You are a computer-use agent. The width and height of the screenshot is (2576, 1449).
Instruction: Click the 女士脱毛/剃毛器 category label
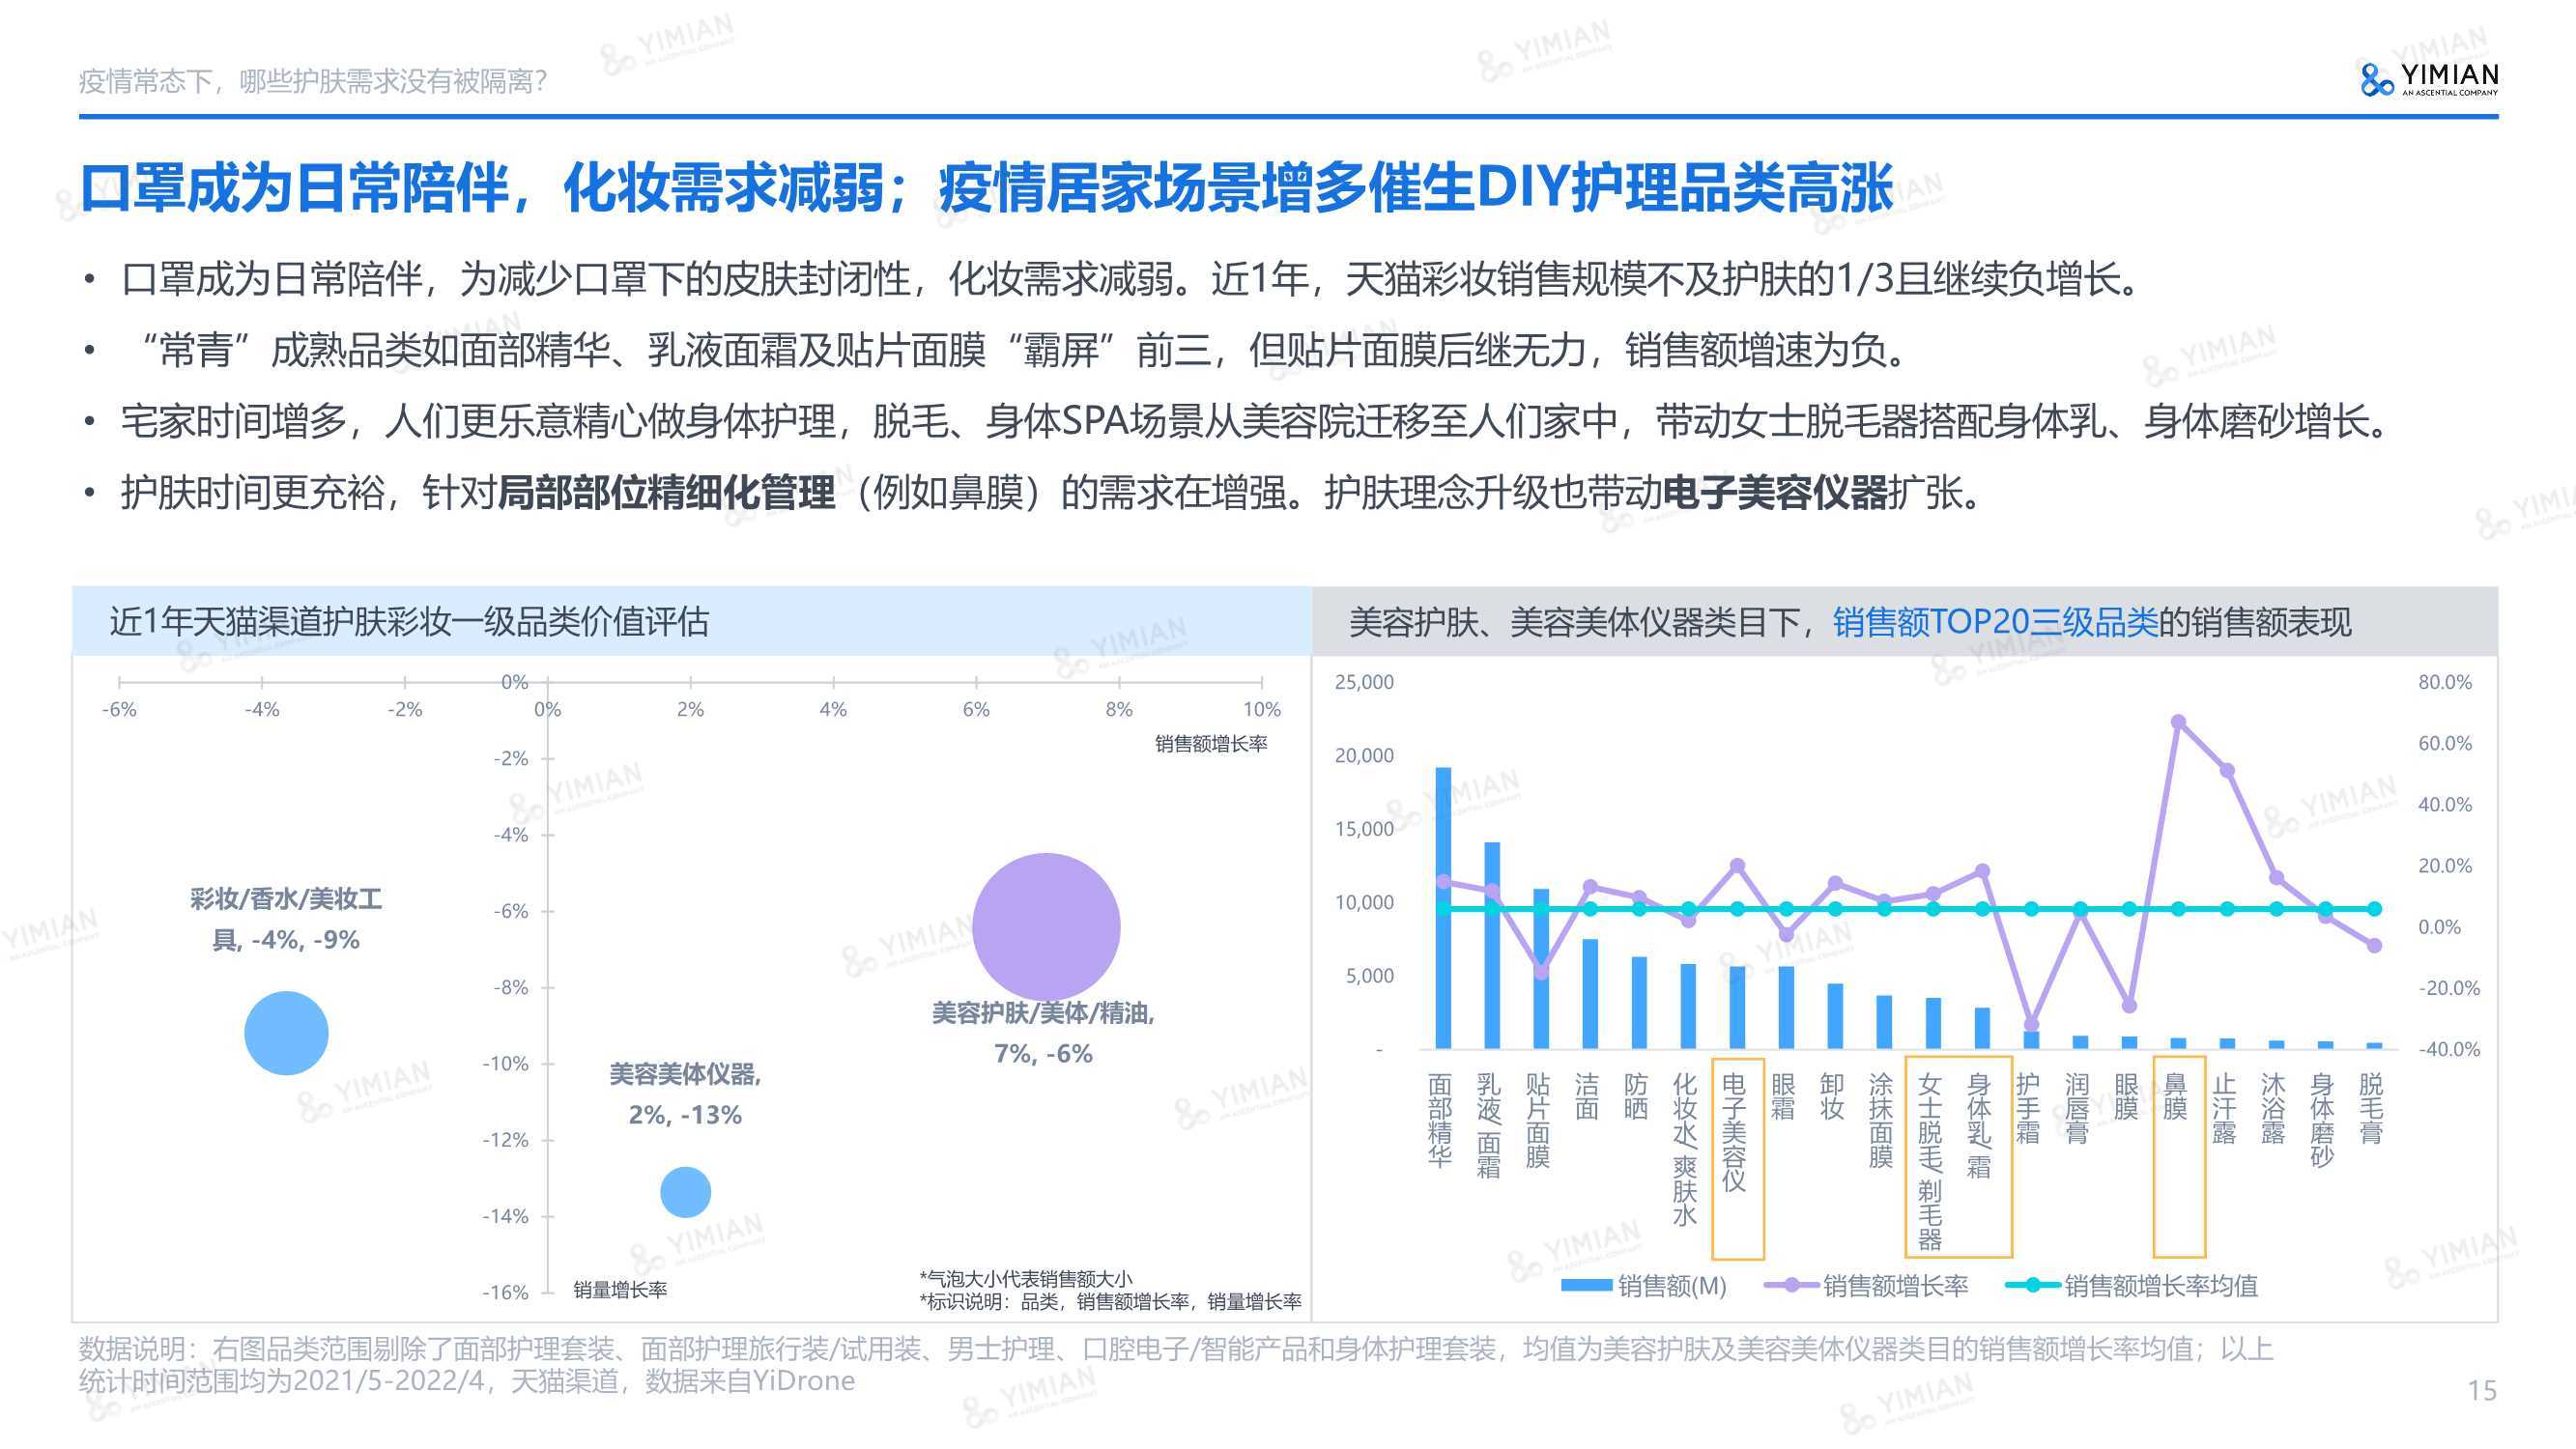tap(1931, 1162)
